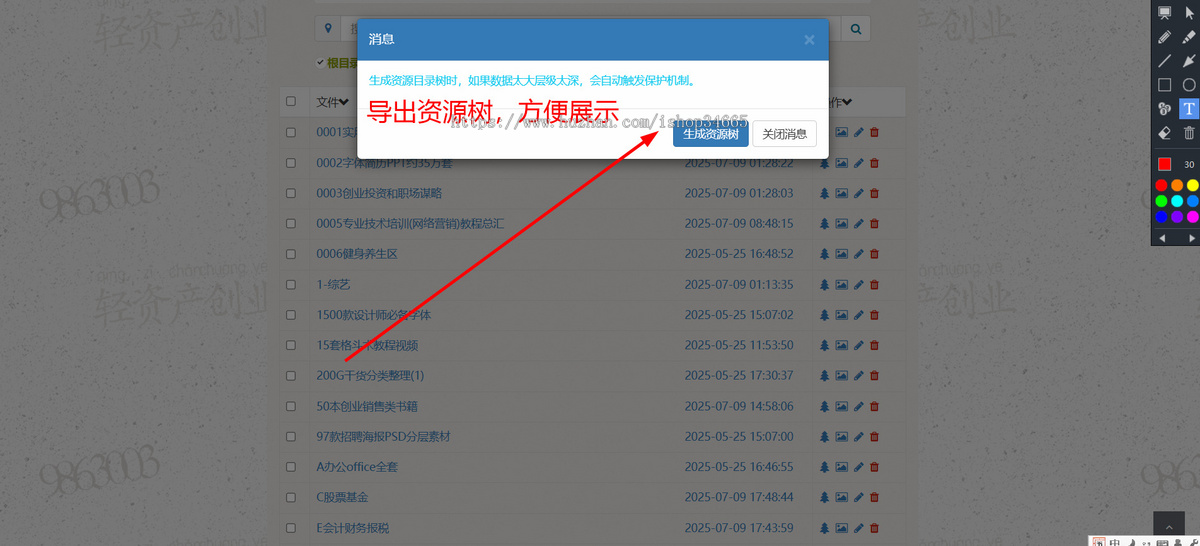Open the 0005专业技术培训(网络营销)教程总汇 link
This screenshot has width=1200, height=546.
tap(410, 223)
